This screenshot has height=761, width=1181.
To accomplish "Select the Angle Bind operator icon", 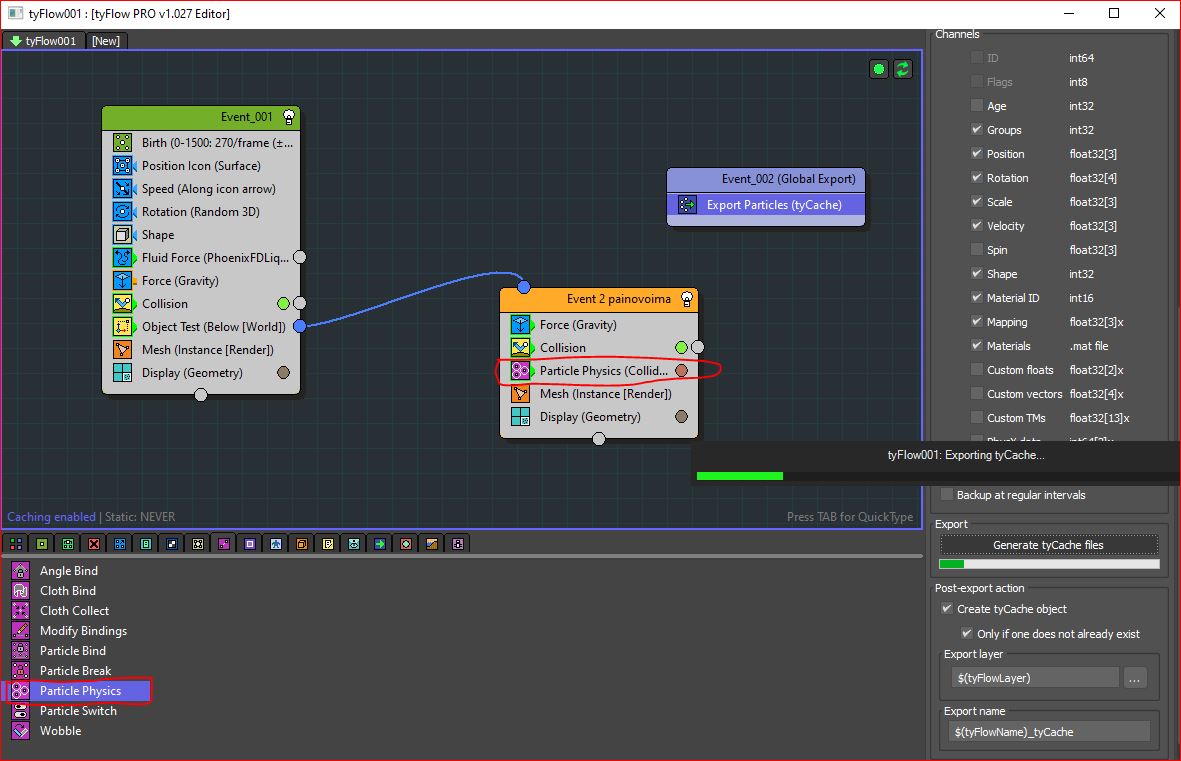I will coord(20,571).
